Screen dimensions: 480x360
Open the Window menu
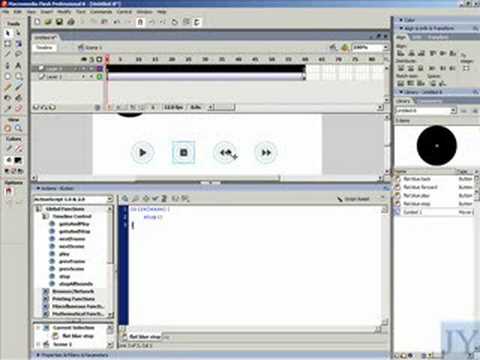coord(144,12)
